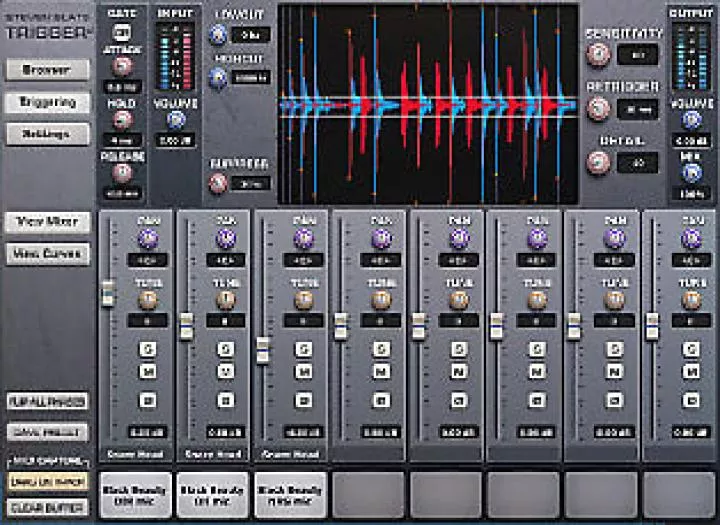Screen dimensions: 720x525
Task: Mute channel 2 with its M button
Action: (x=225, y=371)
